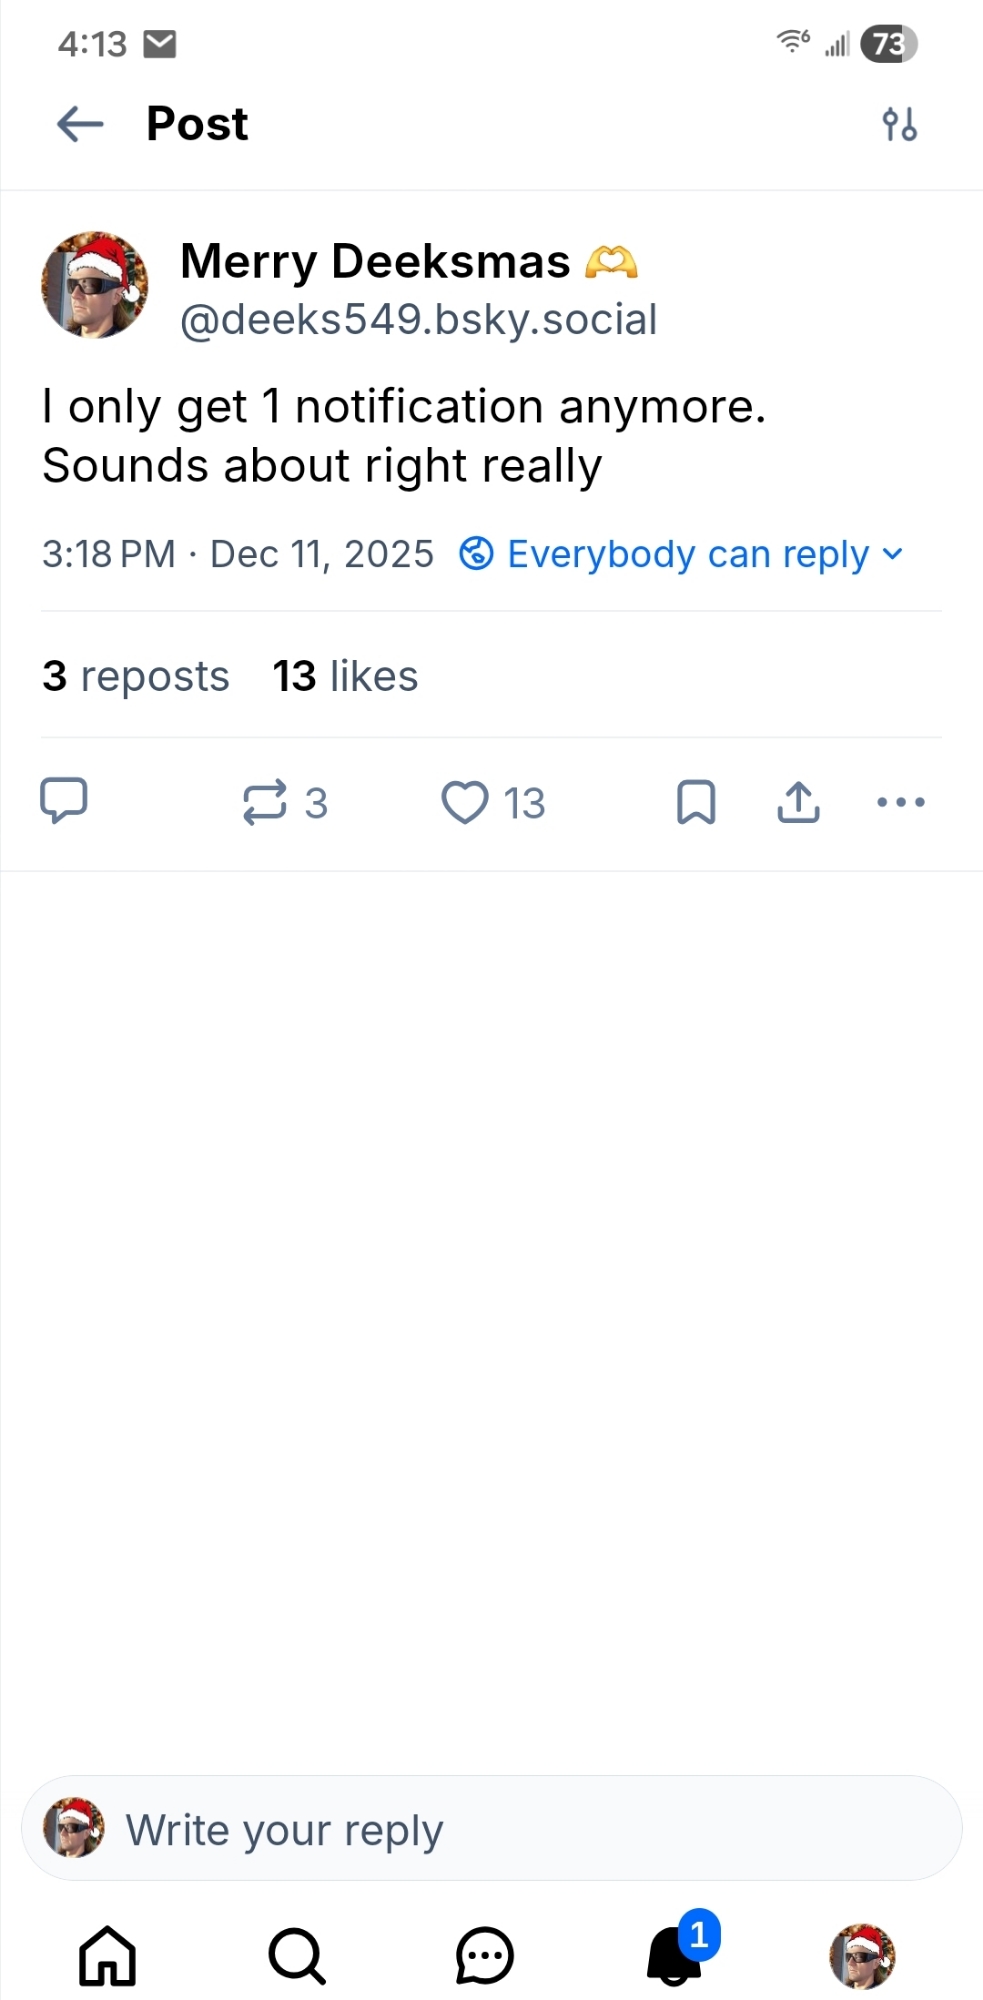
Task: Tap the reply speech bubble icon
Action: tap(64, 801)
